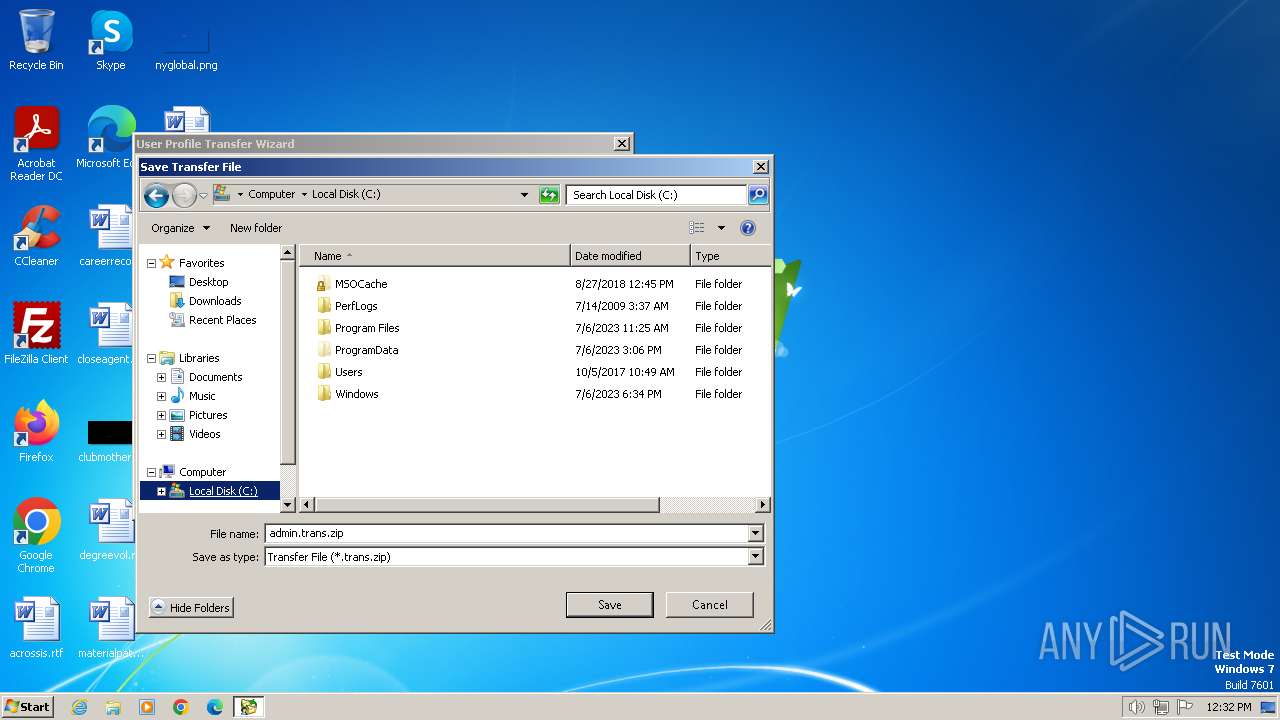This screenshot has height=720, width=1280.
Task: Open Acrobat Reader DC desktop icon
Action: click(x=36, y=144)
